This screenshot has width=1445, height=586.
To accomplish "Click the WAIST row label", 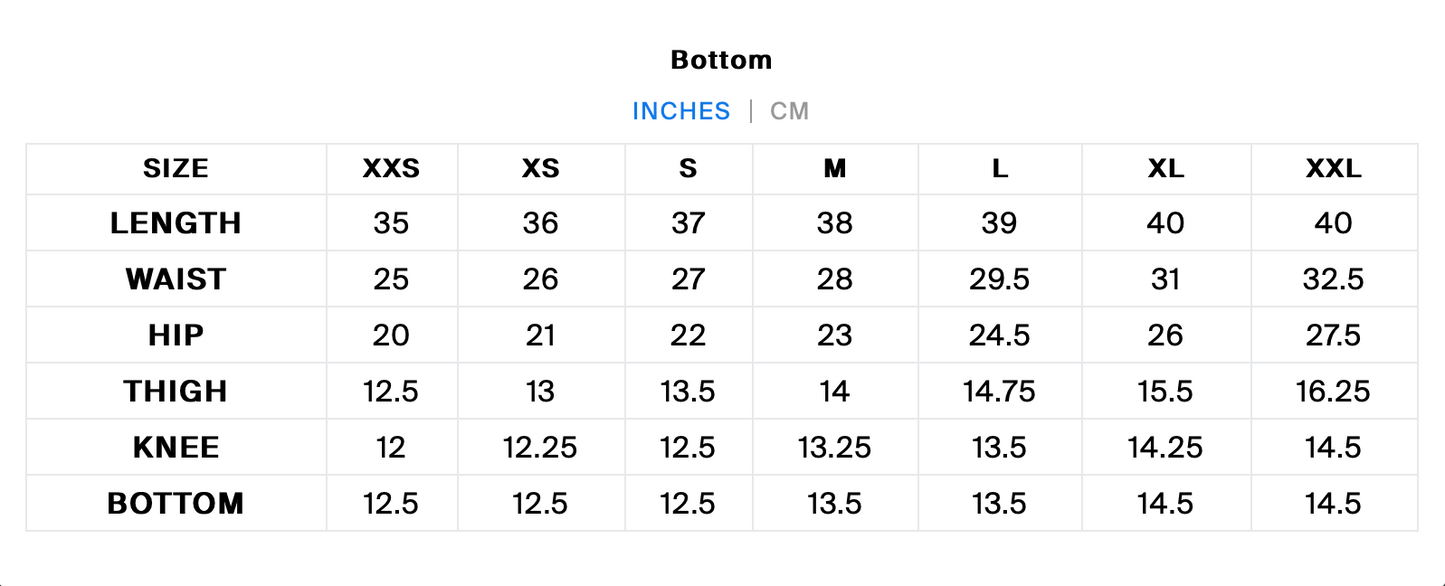I will pyautogui.click(x=176, y=279).
